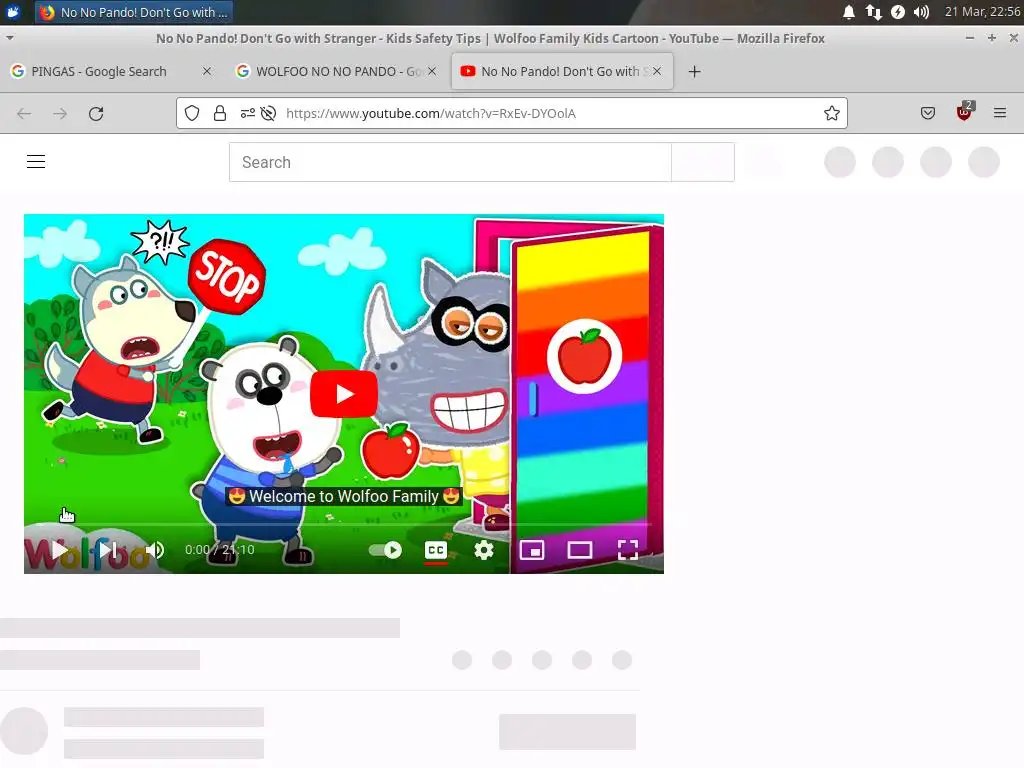Click the clock showing 21 Mar, 22:56
Screen dimensions: 1024x768
coord(982,12)
